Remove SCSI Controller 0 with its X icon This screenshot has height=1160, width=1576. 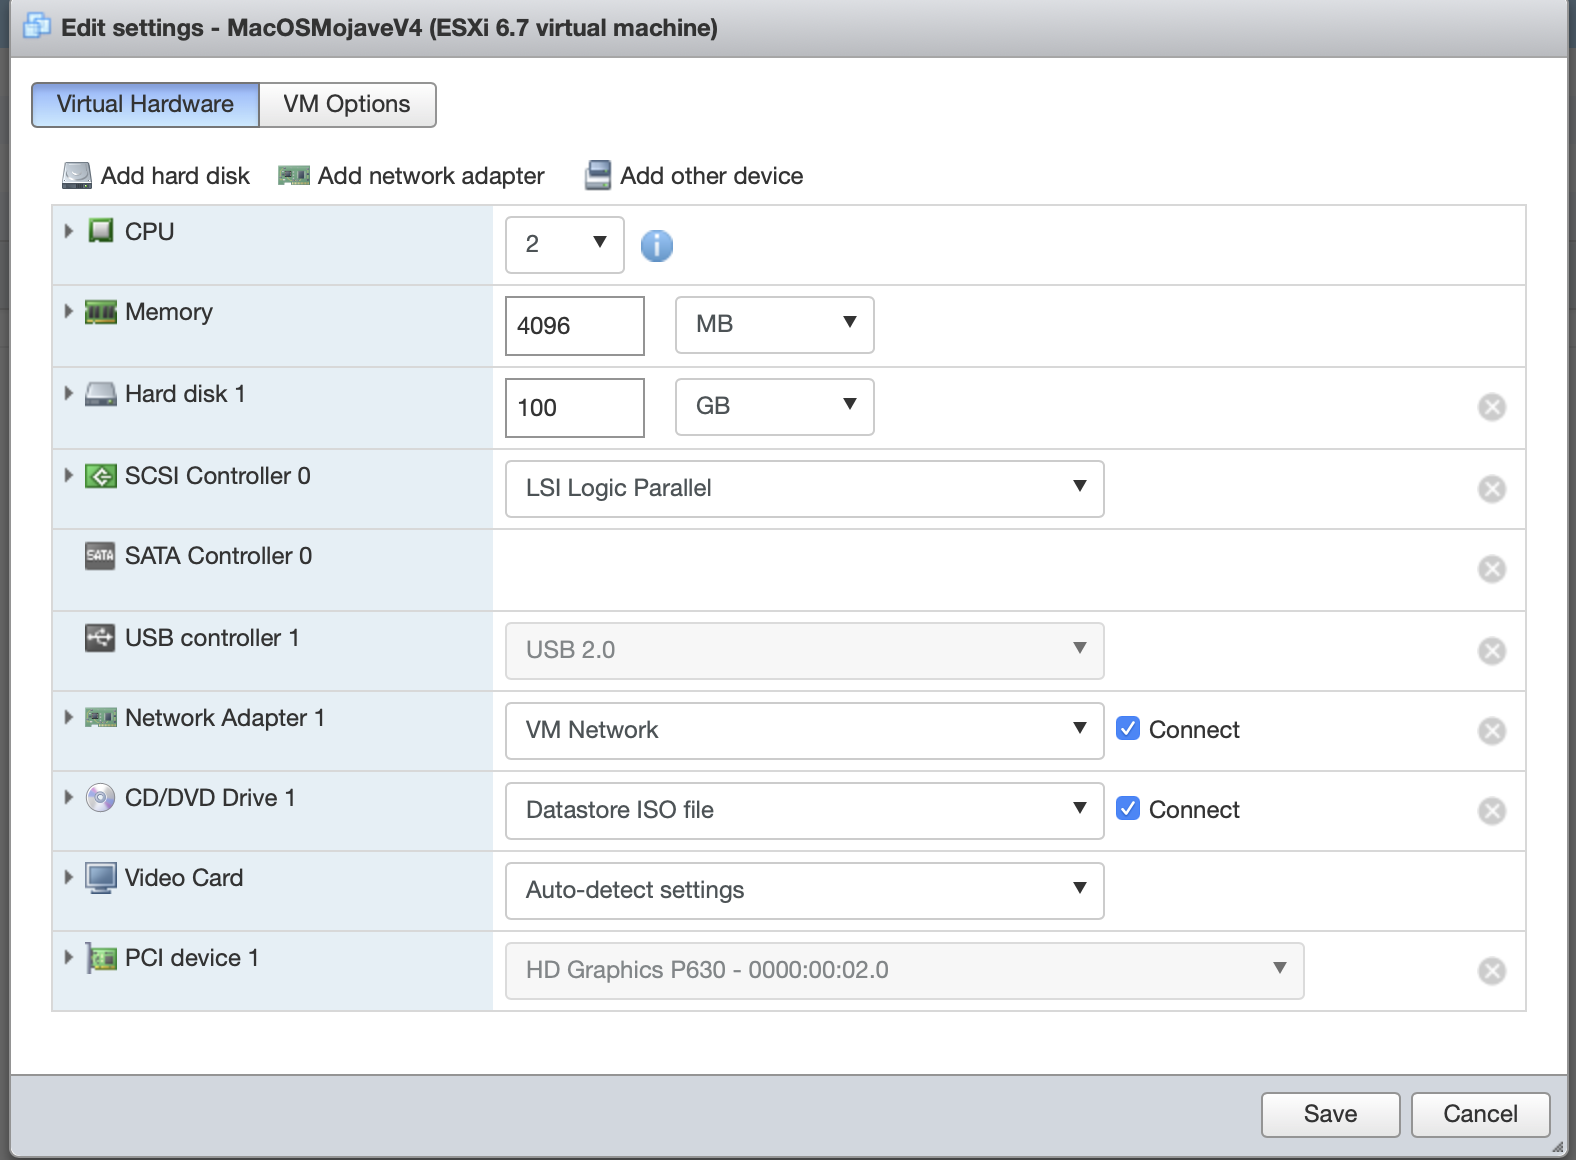(x=1492, y=489)
